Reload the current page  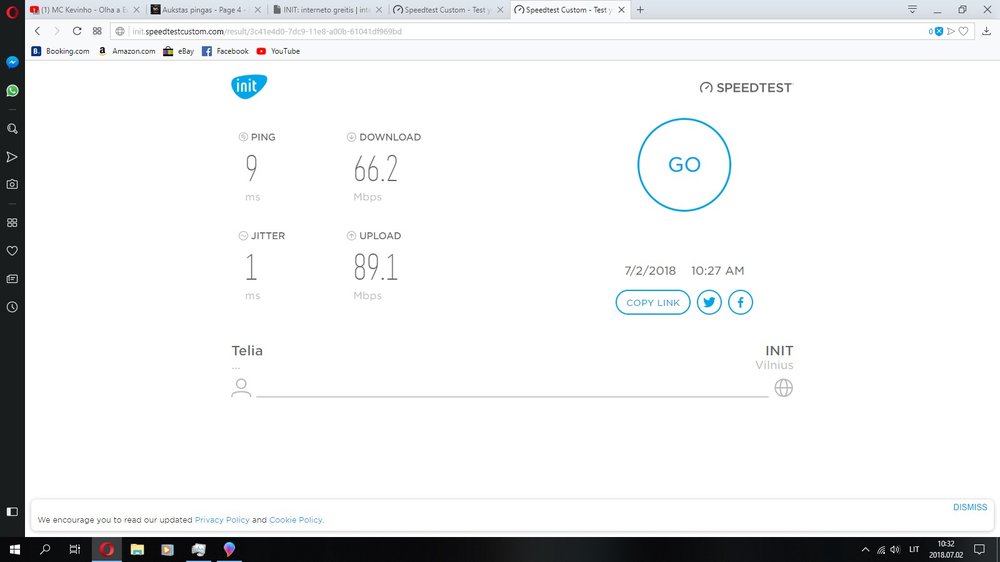click(77, 31)
